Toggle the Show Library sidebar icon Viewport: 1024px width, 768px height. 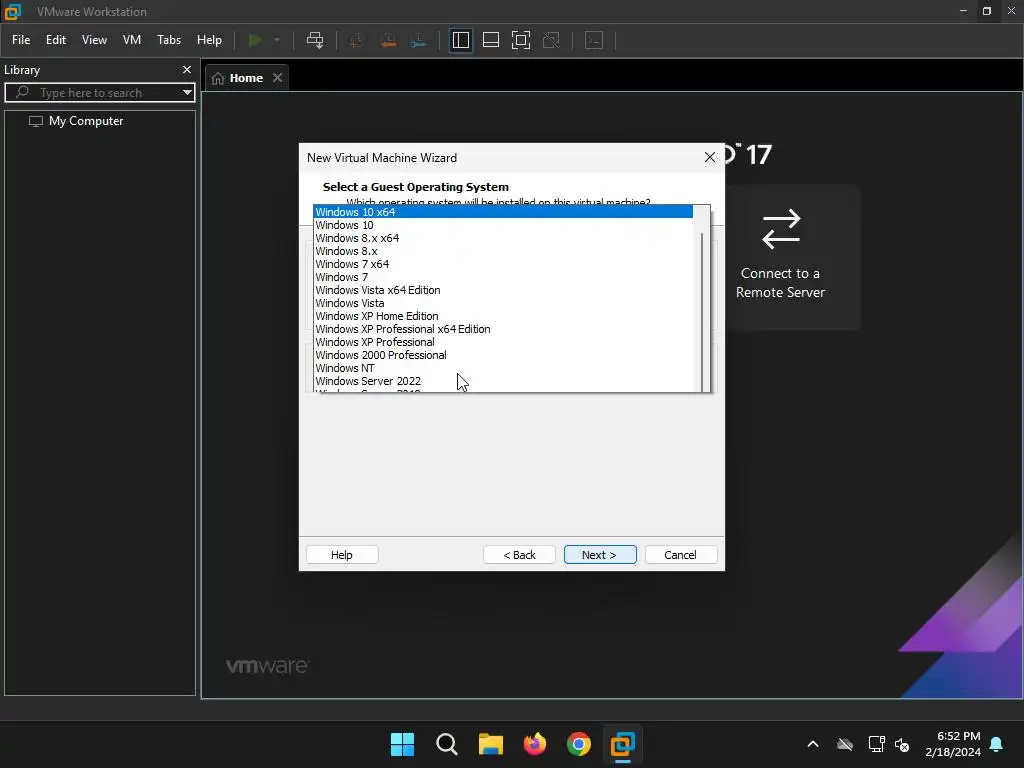point(460,40)
